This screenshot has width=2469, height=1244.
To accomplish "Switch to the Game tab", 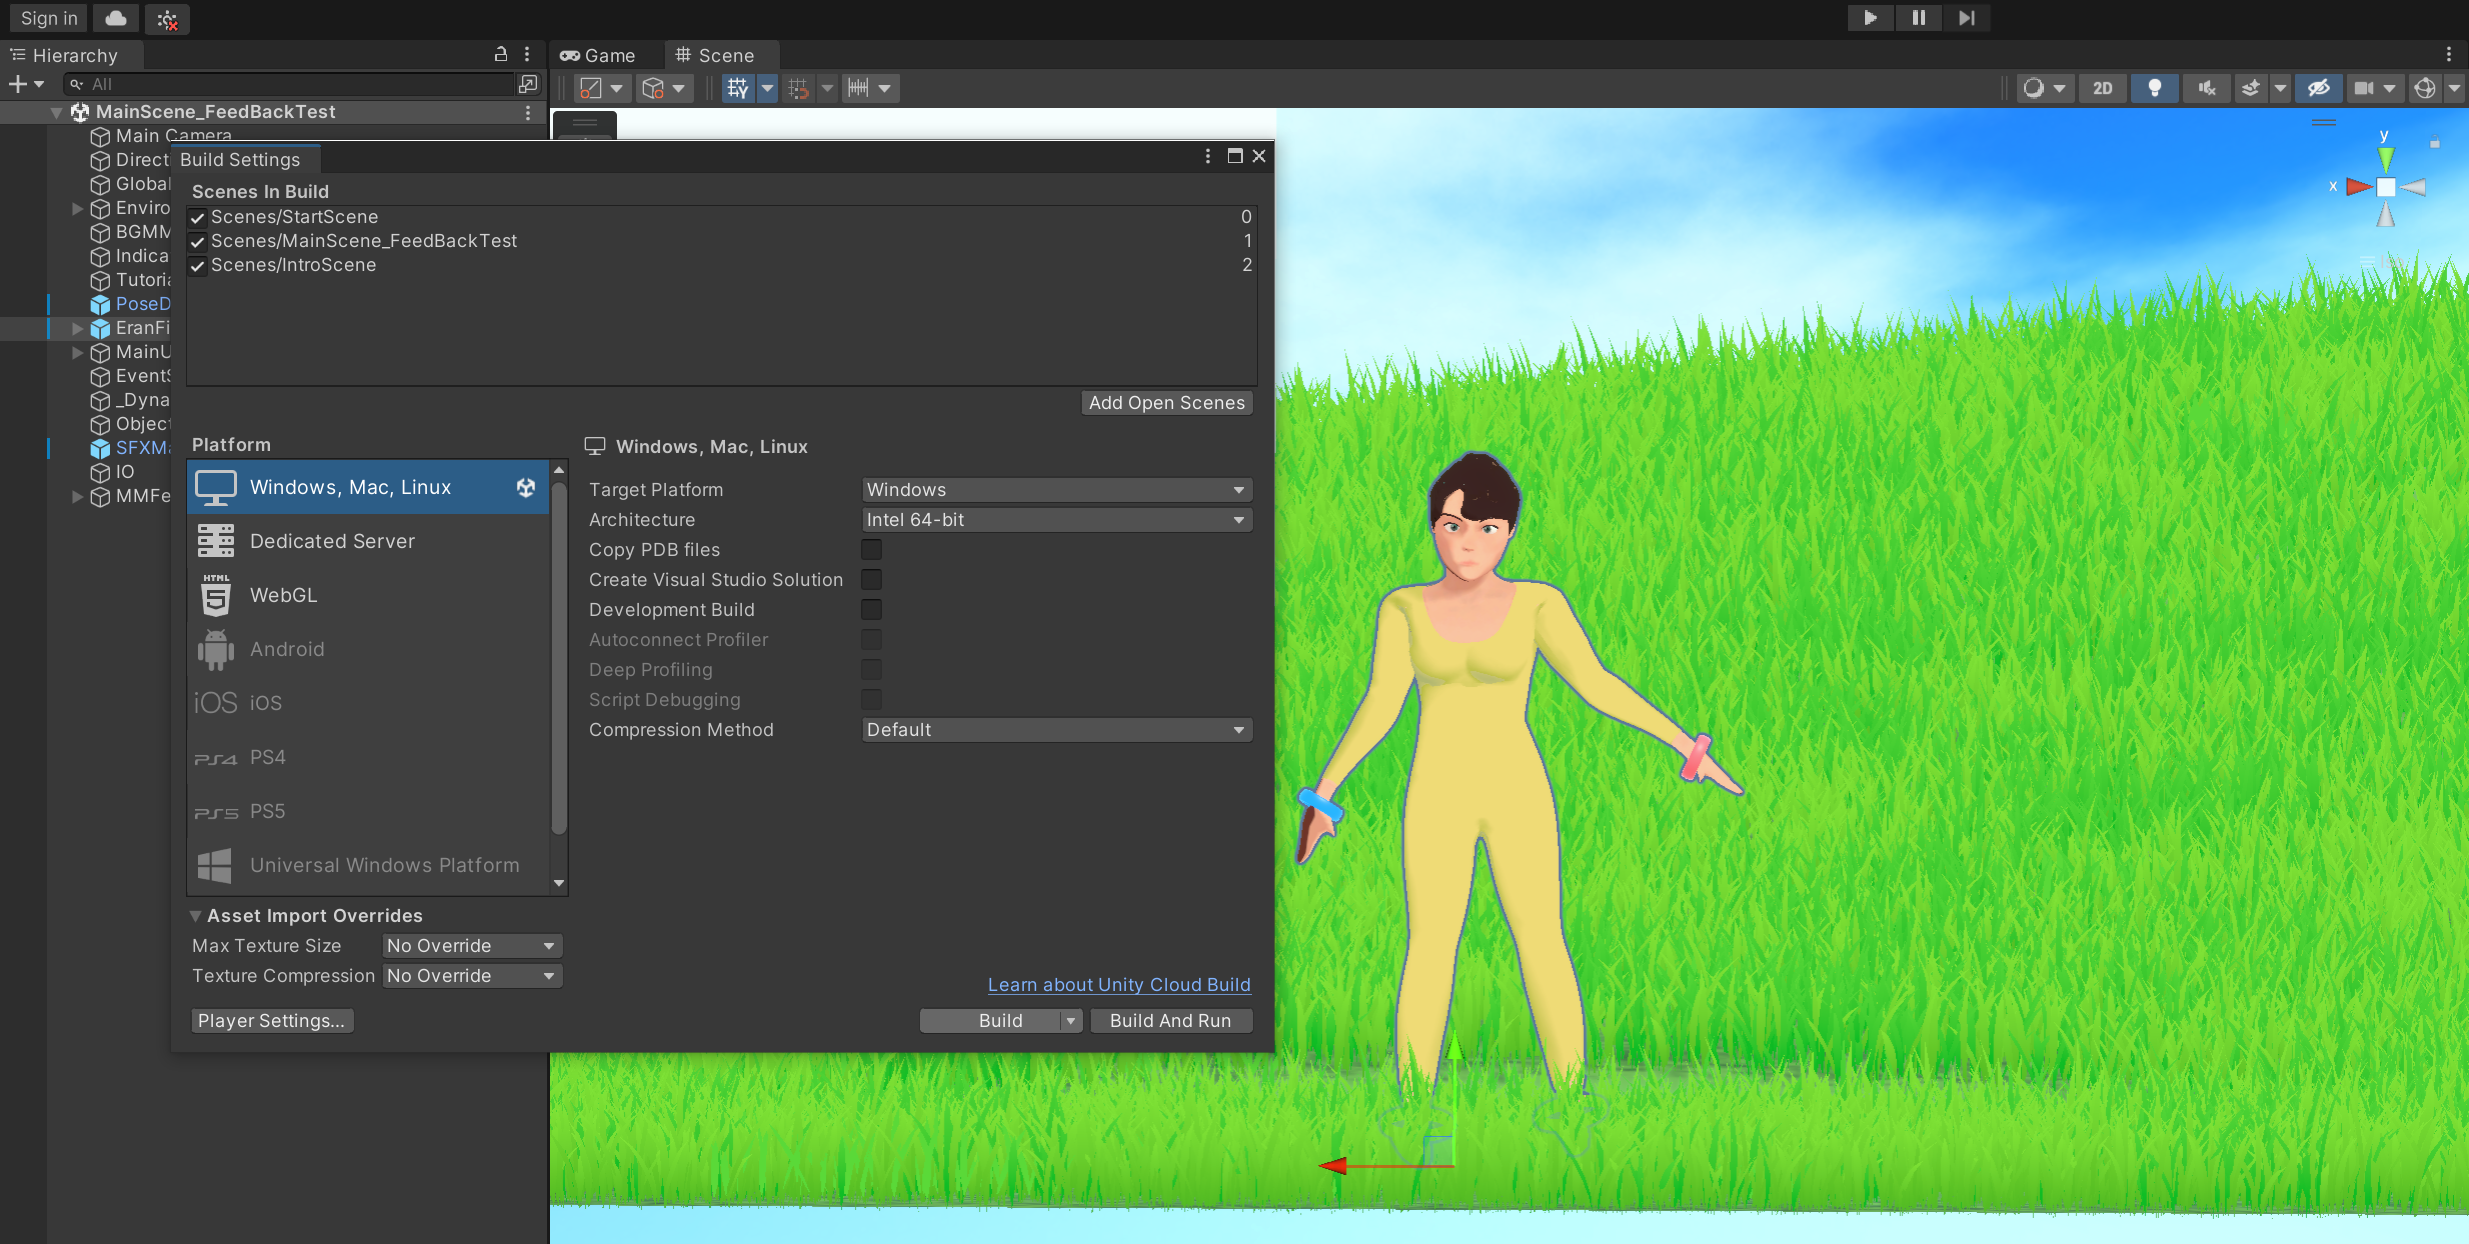I will (x=598, y=56).
